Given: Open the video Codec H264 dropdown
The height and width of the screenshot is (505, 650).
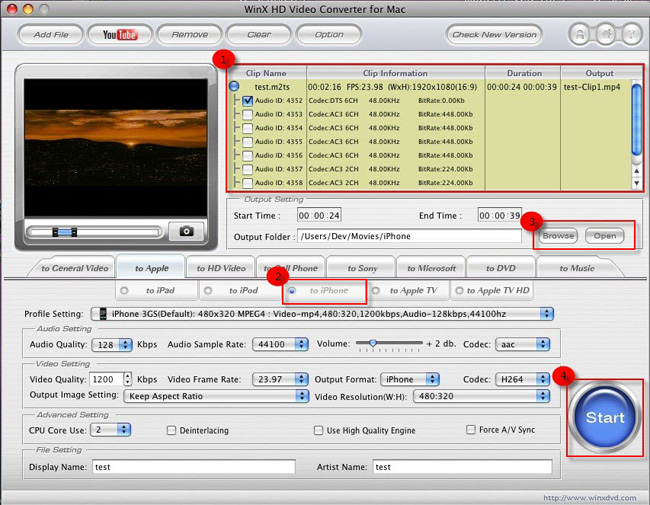Looking at the screenshot, I should [523, 379].
